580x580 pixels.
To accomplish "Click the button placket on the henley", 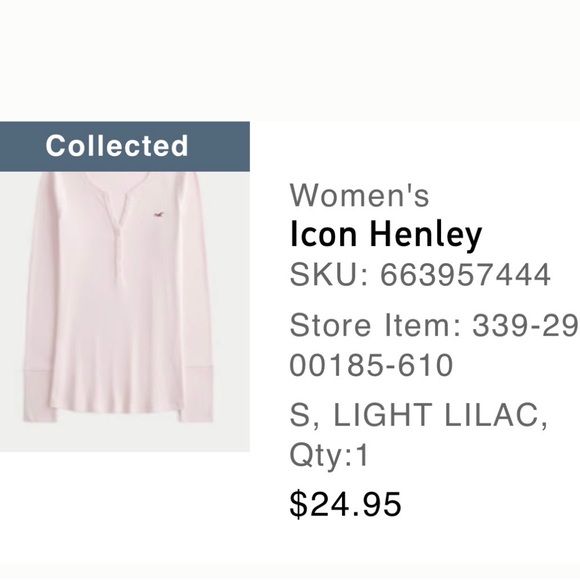I will (121, 237).
